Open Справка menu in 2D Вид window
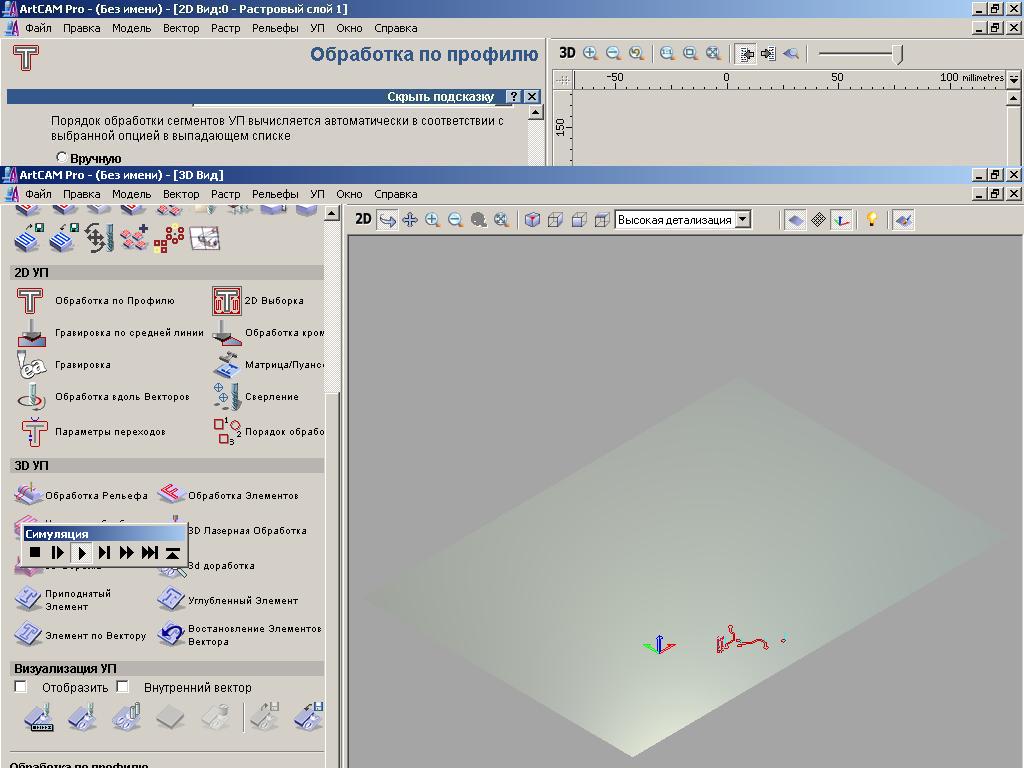The image size is (1024, 768). [x=396, y=28]
